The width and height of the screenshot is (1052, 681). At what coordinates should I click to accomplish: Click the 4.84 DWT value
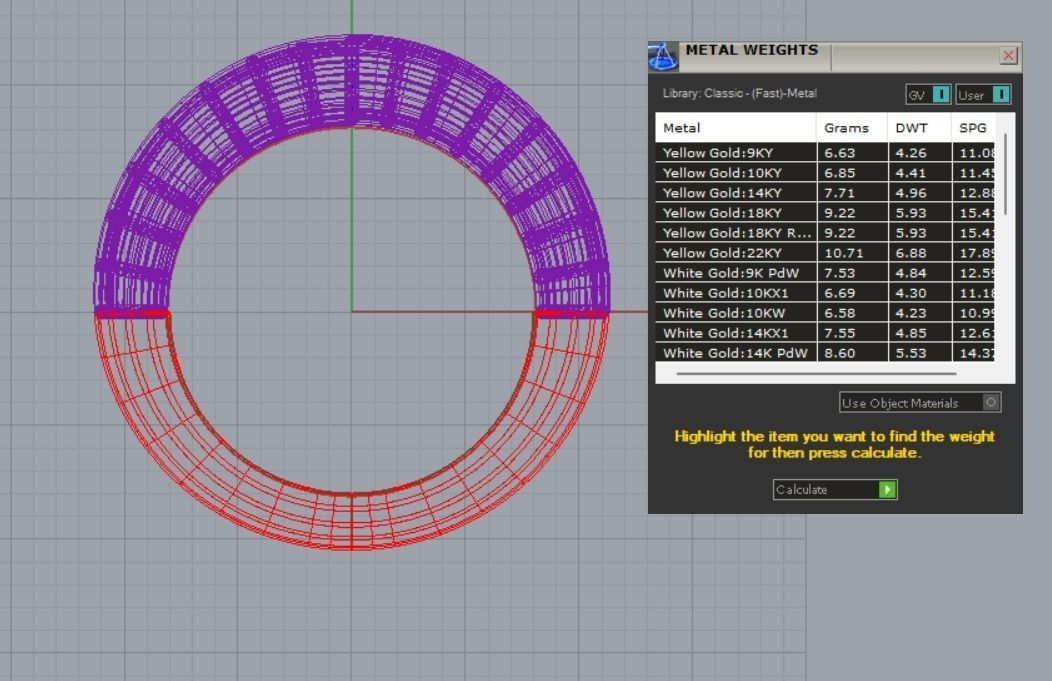coord(910,273)
